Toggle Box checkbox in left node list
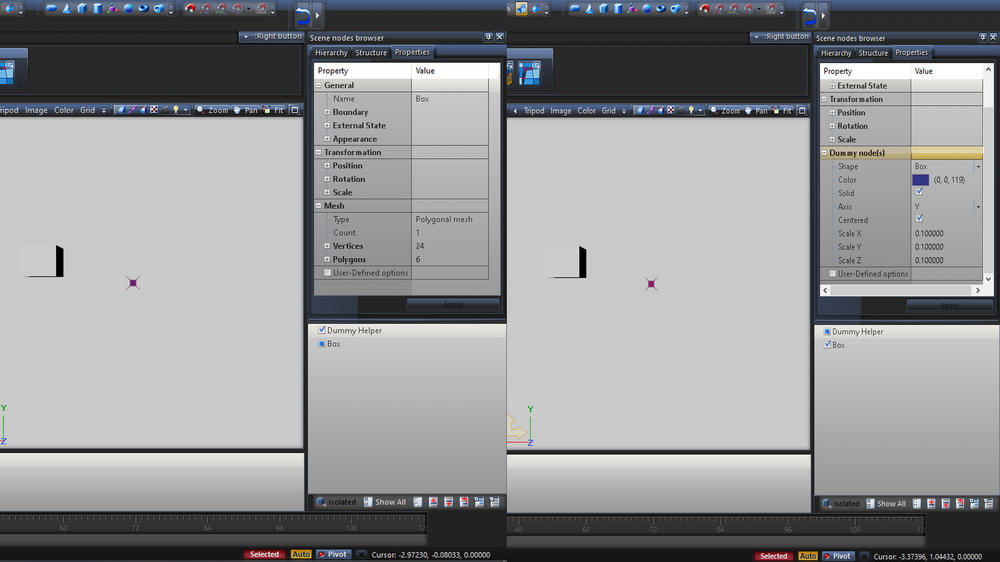Image resolution: width=1000 pixels, height=562 pixels. (x=321, y=344)
